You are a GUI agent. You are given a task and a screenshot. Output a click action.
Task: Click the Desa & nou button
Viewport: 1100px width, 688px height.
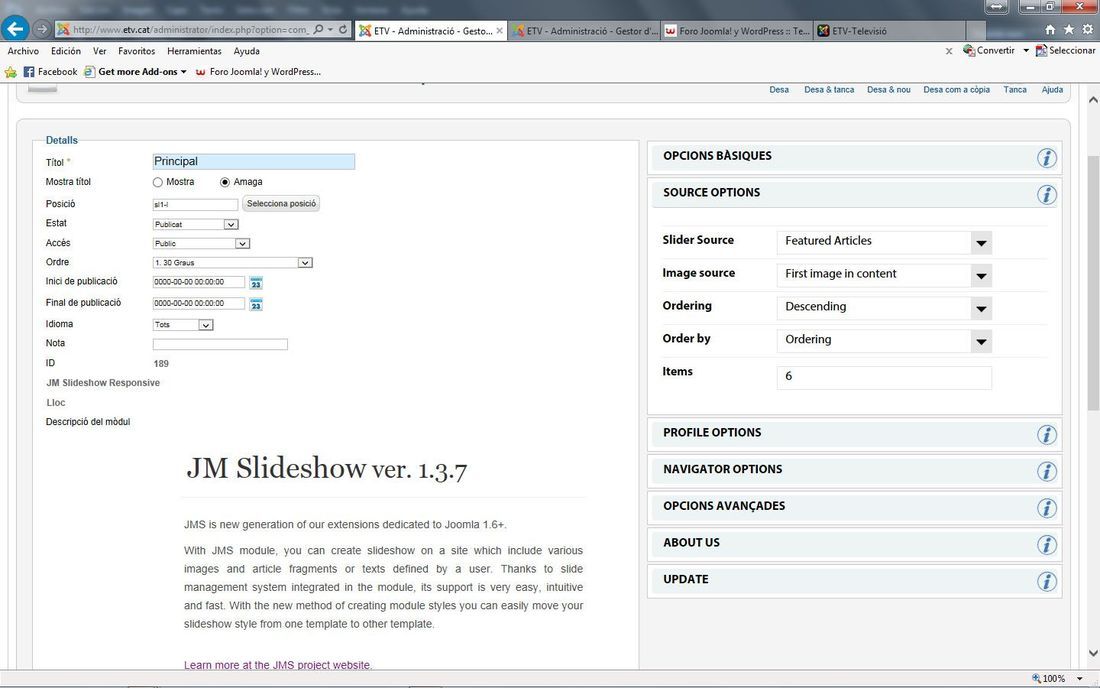coord(889,90)
